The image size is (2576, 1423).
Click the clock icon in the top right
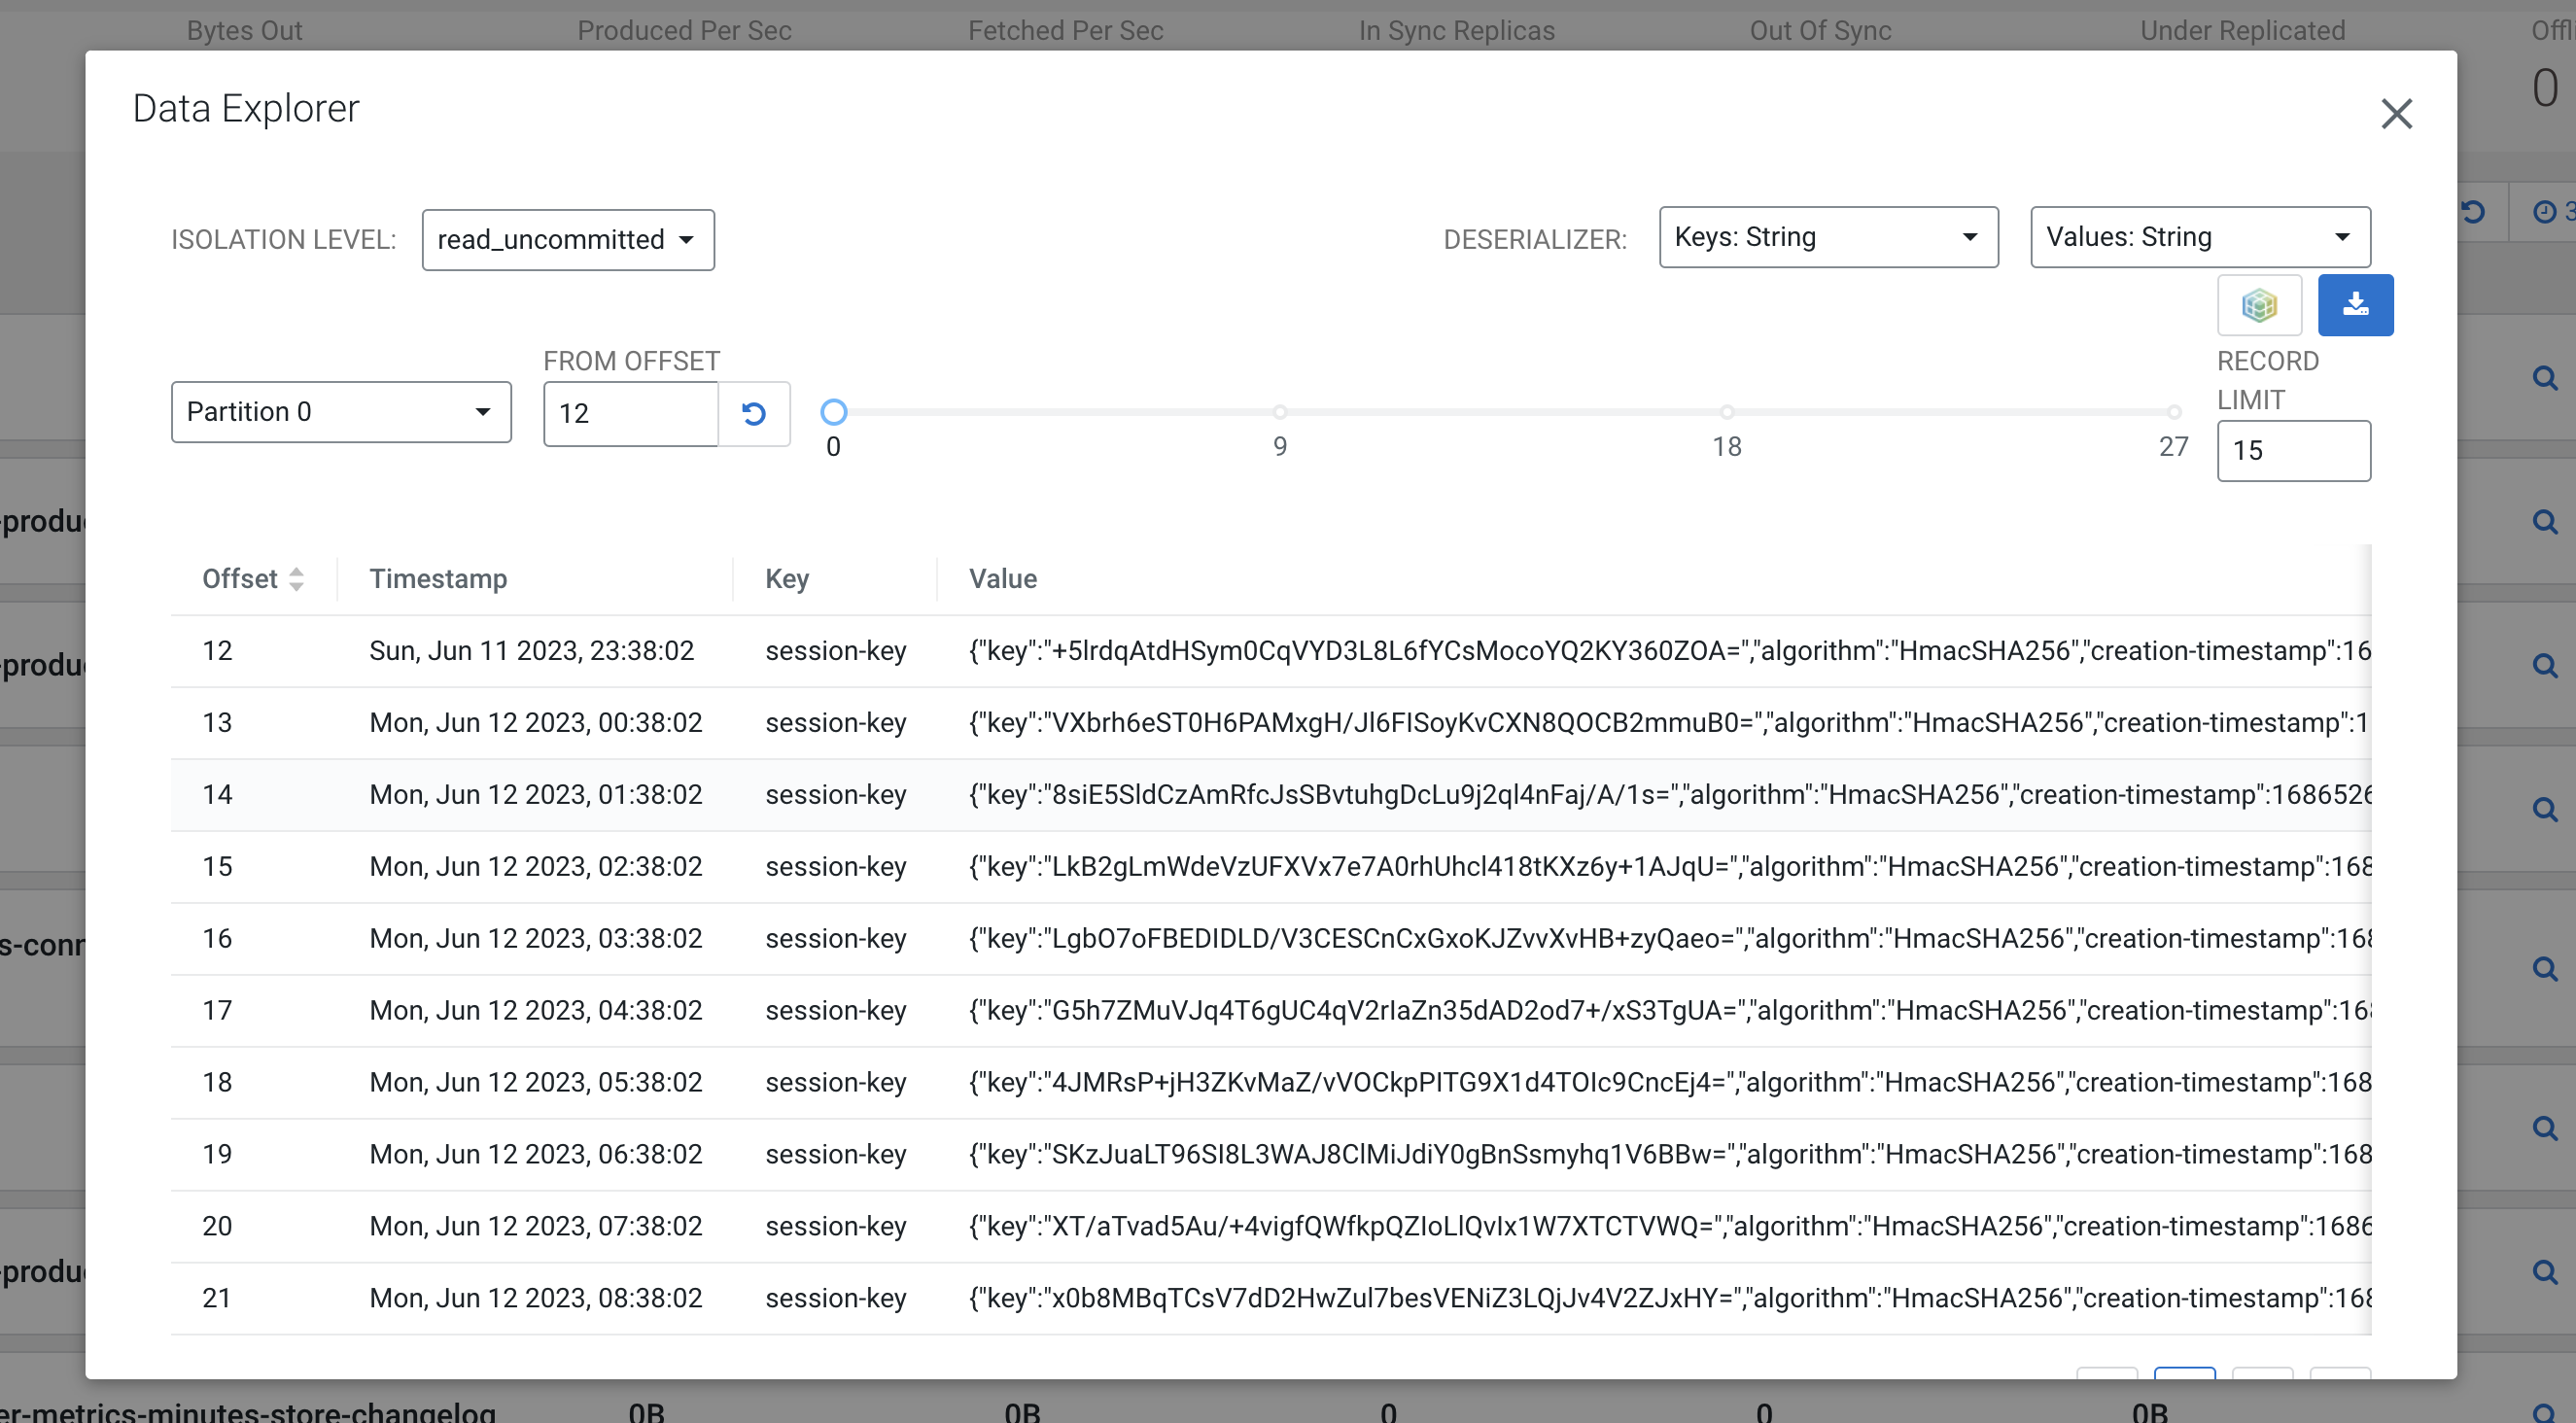pos(2544,212)
